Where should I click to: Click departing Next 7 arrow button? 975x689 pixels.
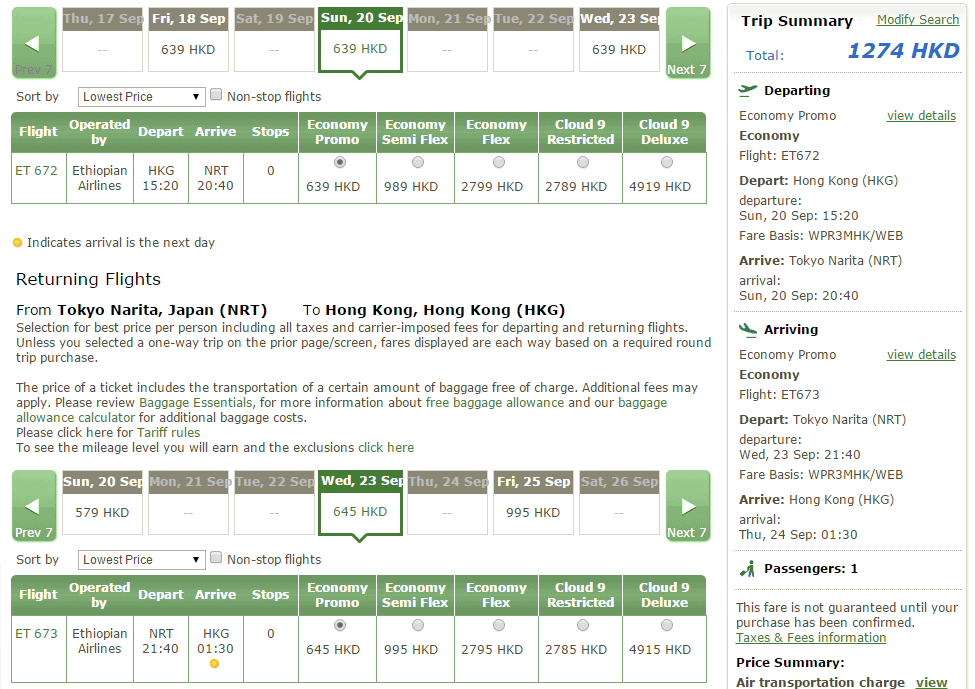tap(687, 43)
